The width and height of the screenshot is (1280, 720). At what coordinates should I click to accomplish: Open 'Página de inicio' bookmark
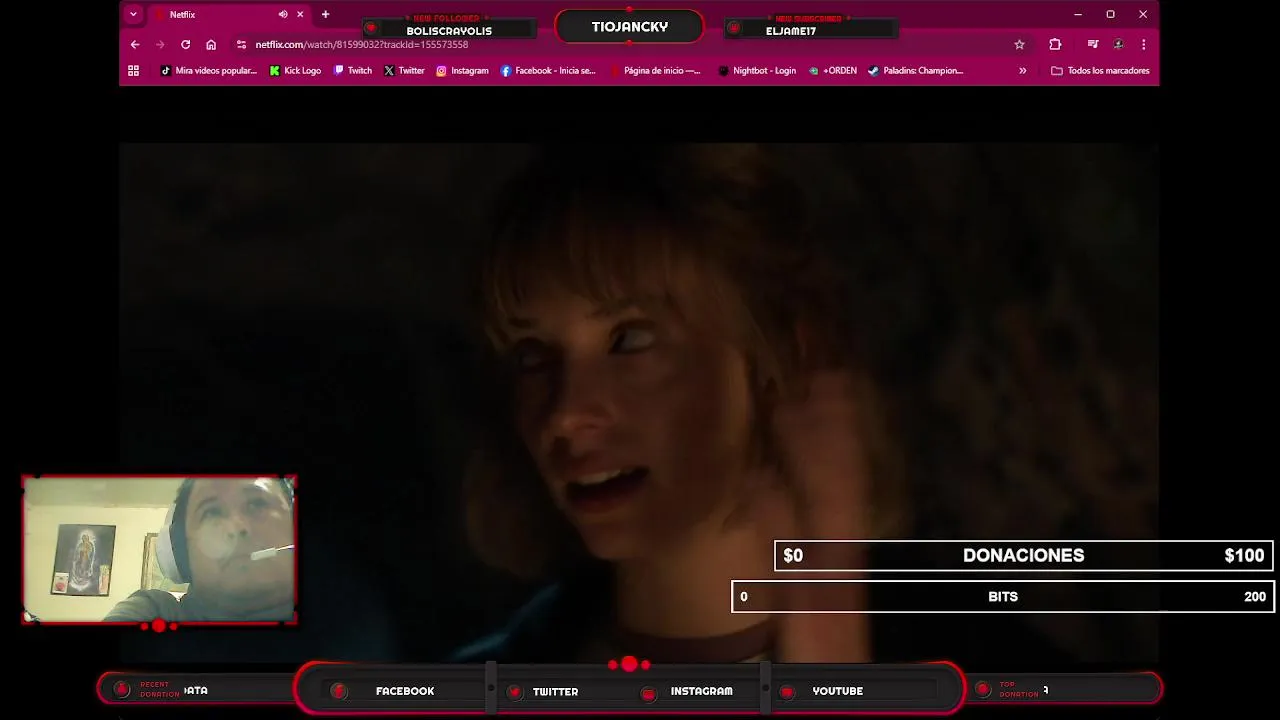tap(655, 70)
